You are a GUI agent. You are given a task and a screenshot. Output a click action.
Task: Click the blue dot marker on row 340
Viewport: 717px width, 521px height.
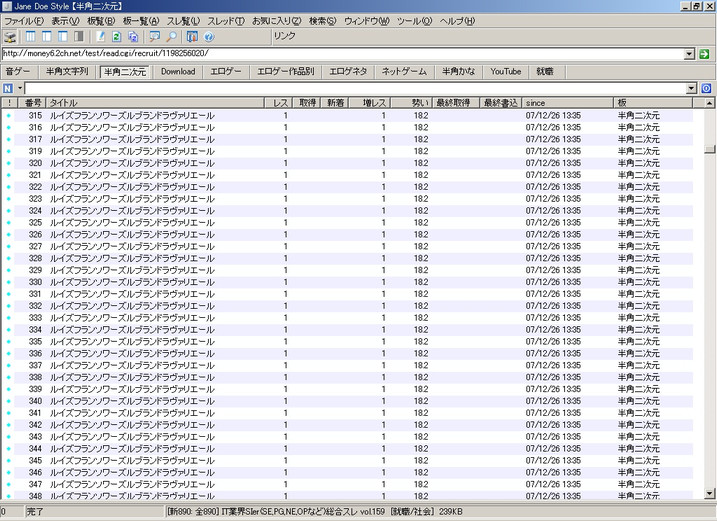pyautogui.click(x=8, y=401)
